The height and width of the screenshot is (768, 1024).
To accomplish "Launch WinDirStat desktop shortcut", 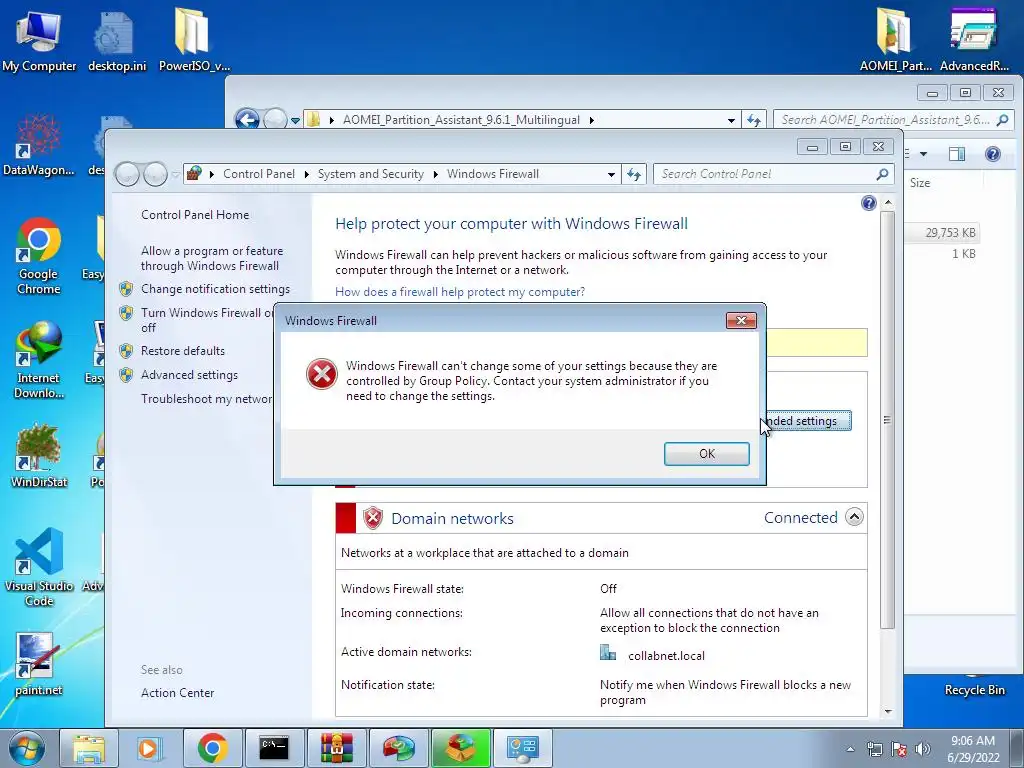I will click(39, 456).
